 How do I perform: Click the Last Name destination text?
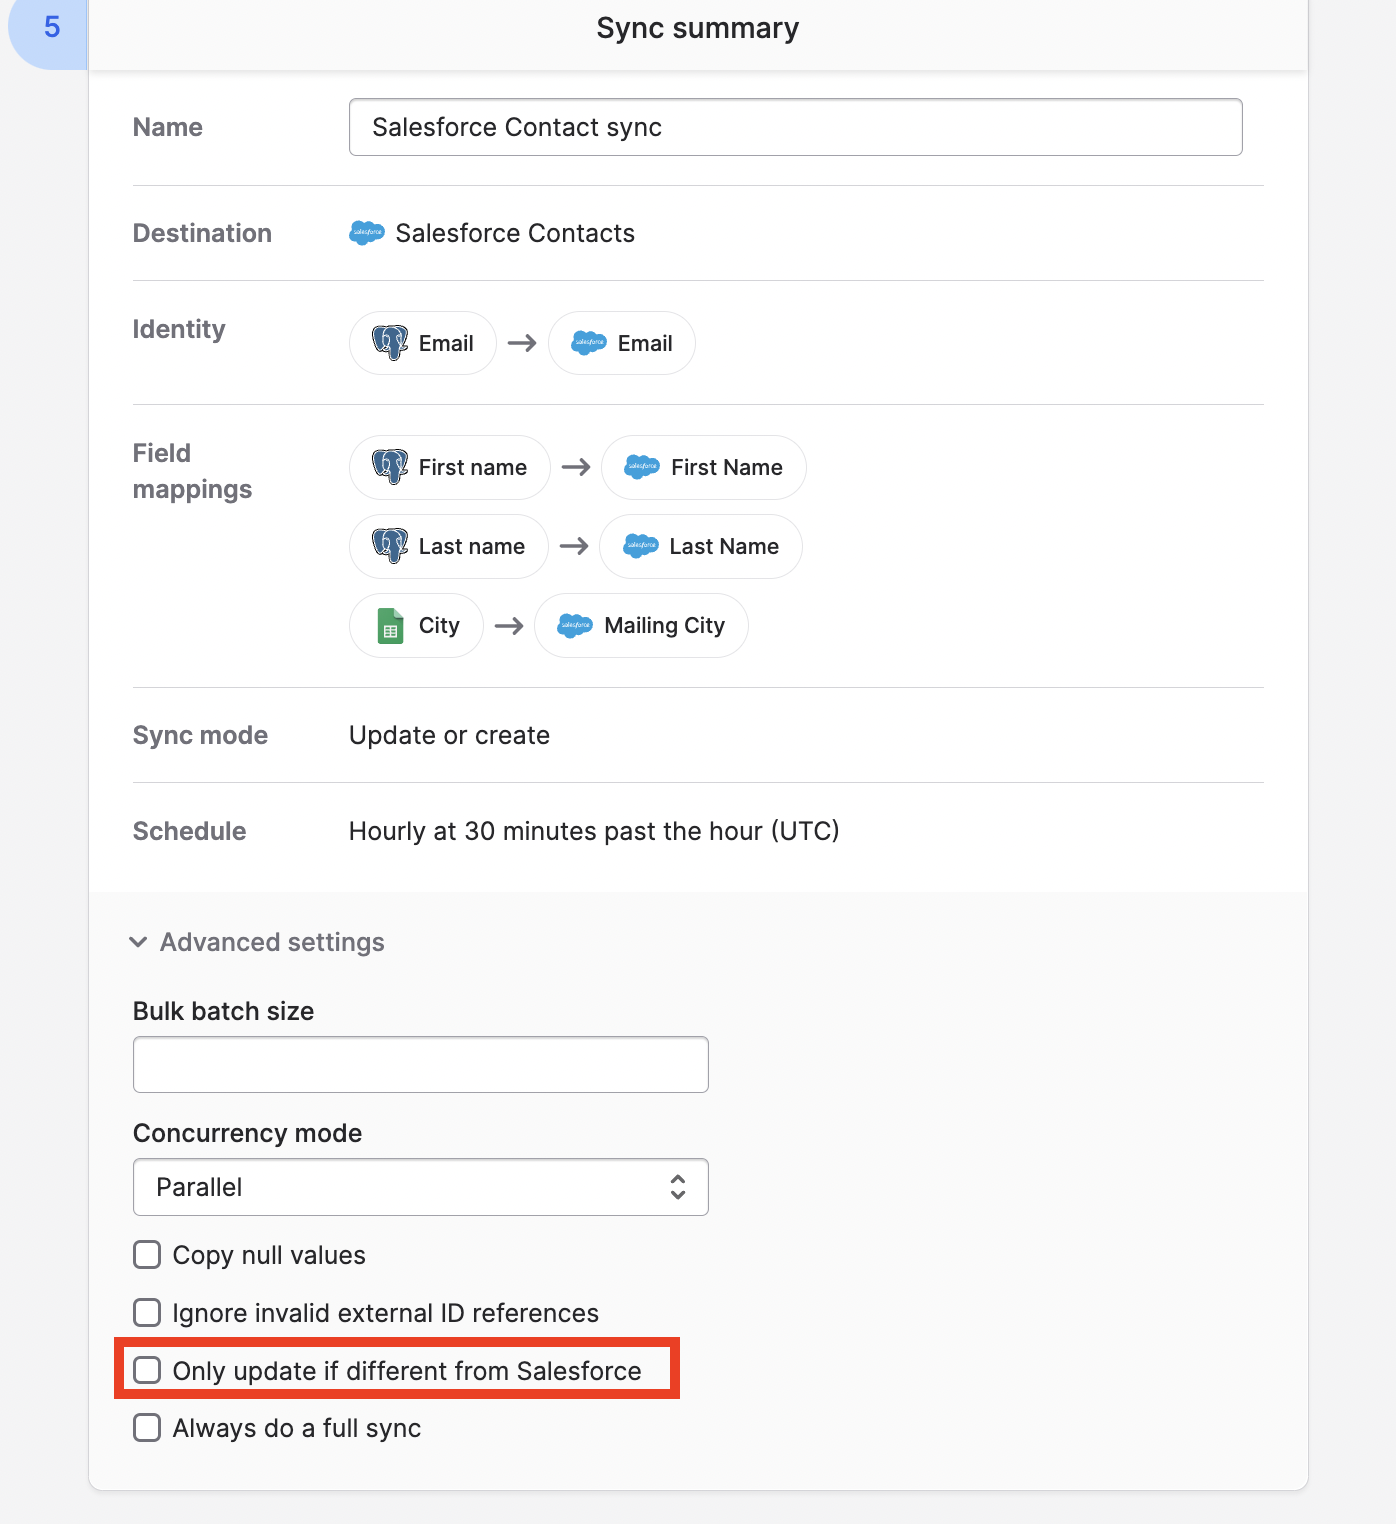click(x=724, y=546)
